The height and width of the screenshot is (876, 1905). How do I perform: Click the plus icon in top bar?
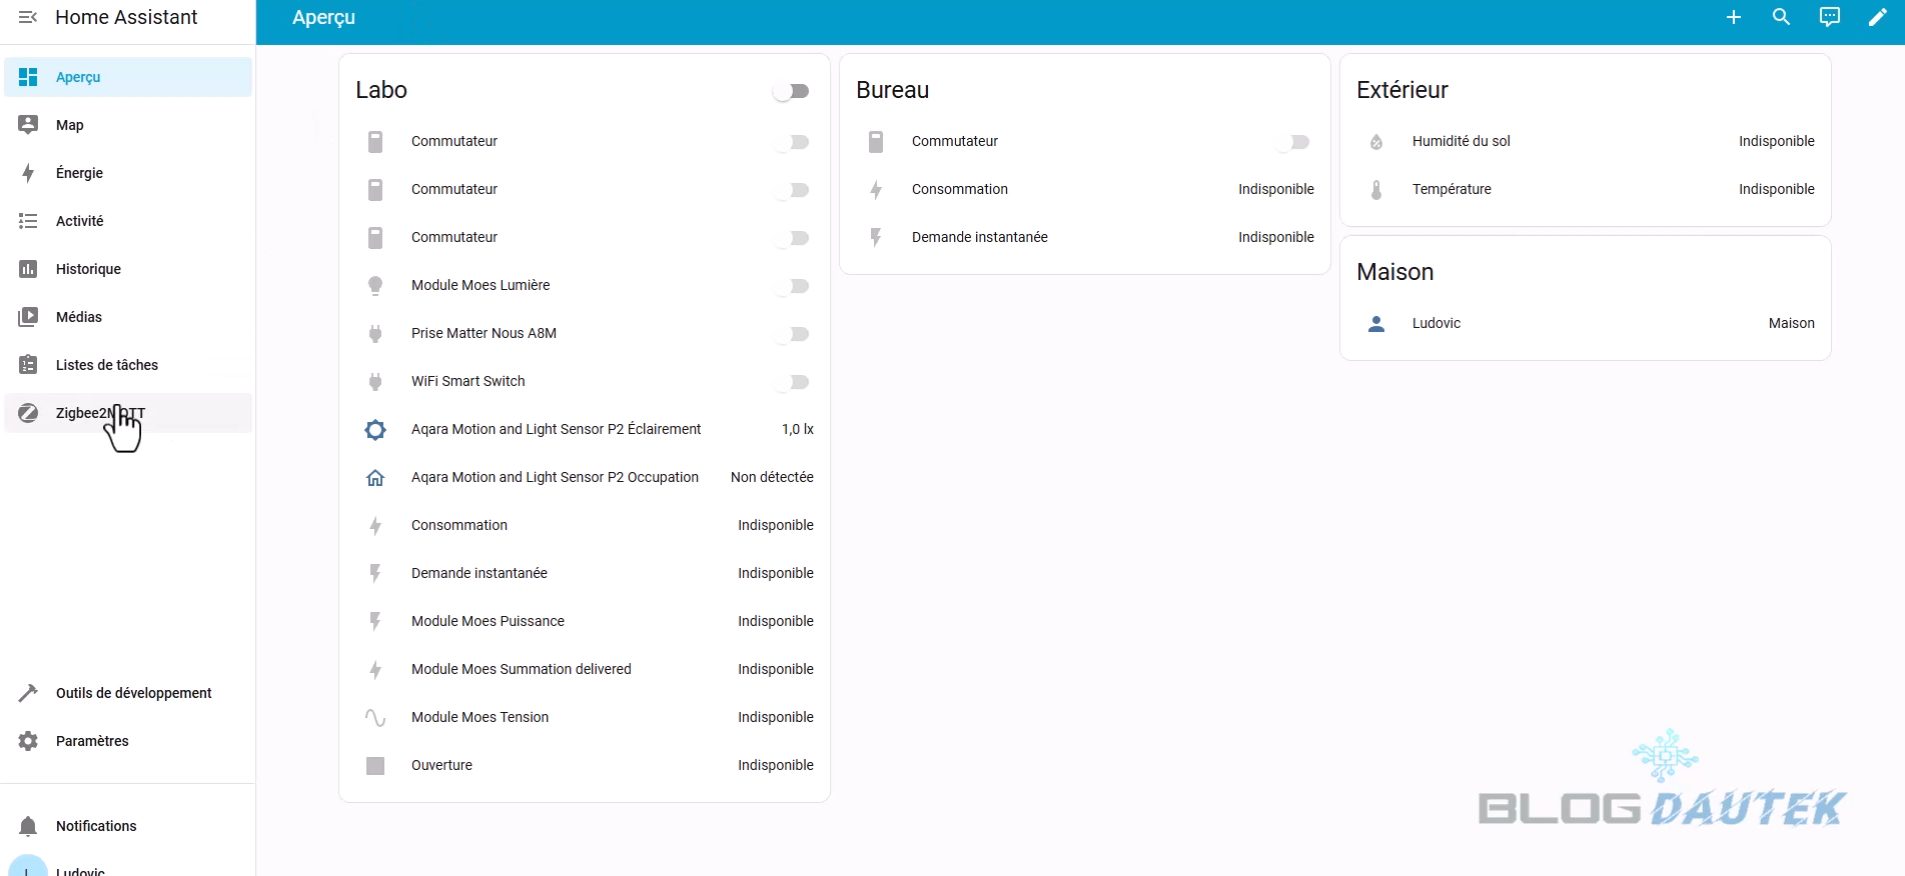[x=1733, y=17]
